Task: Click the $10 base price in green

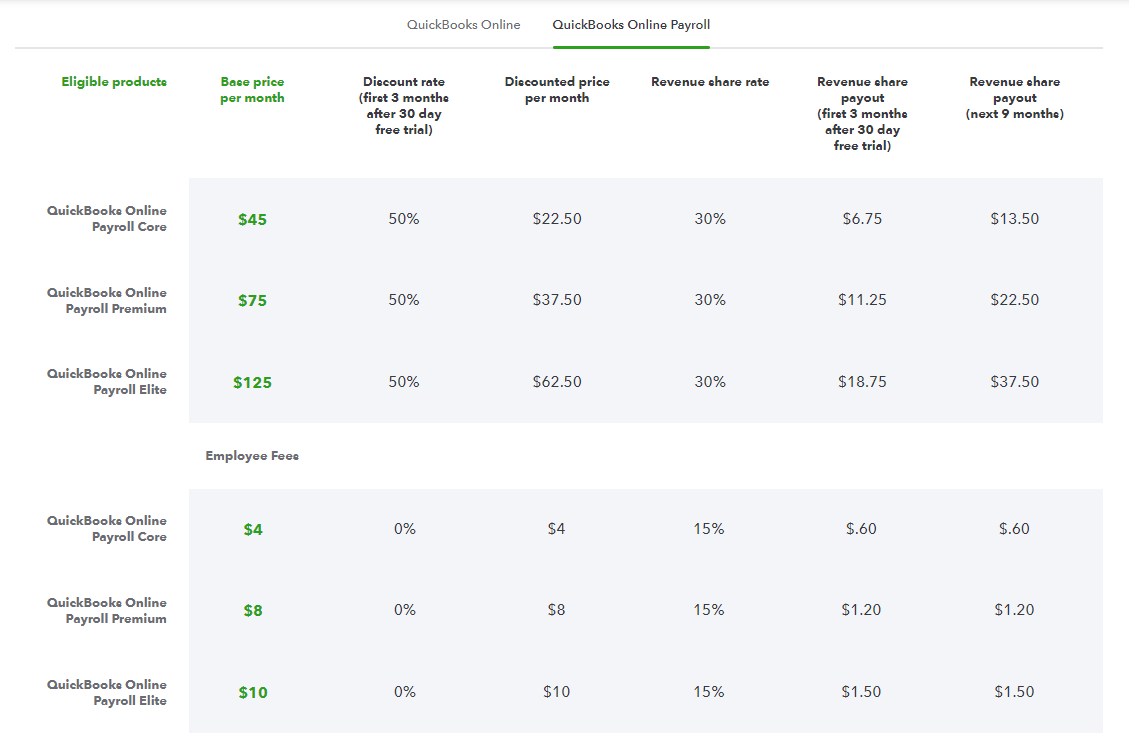Action: (x=253, y=693)
